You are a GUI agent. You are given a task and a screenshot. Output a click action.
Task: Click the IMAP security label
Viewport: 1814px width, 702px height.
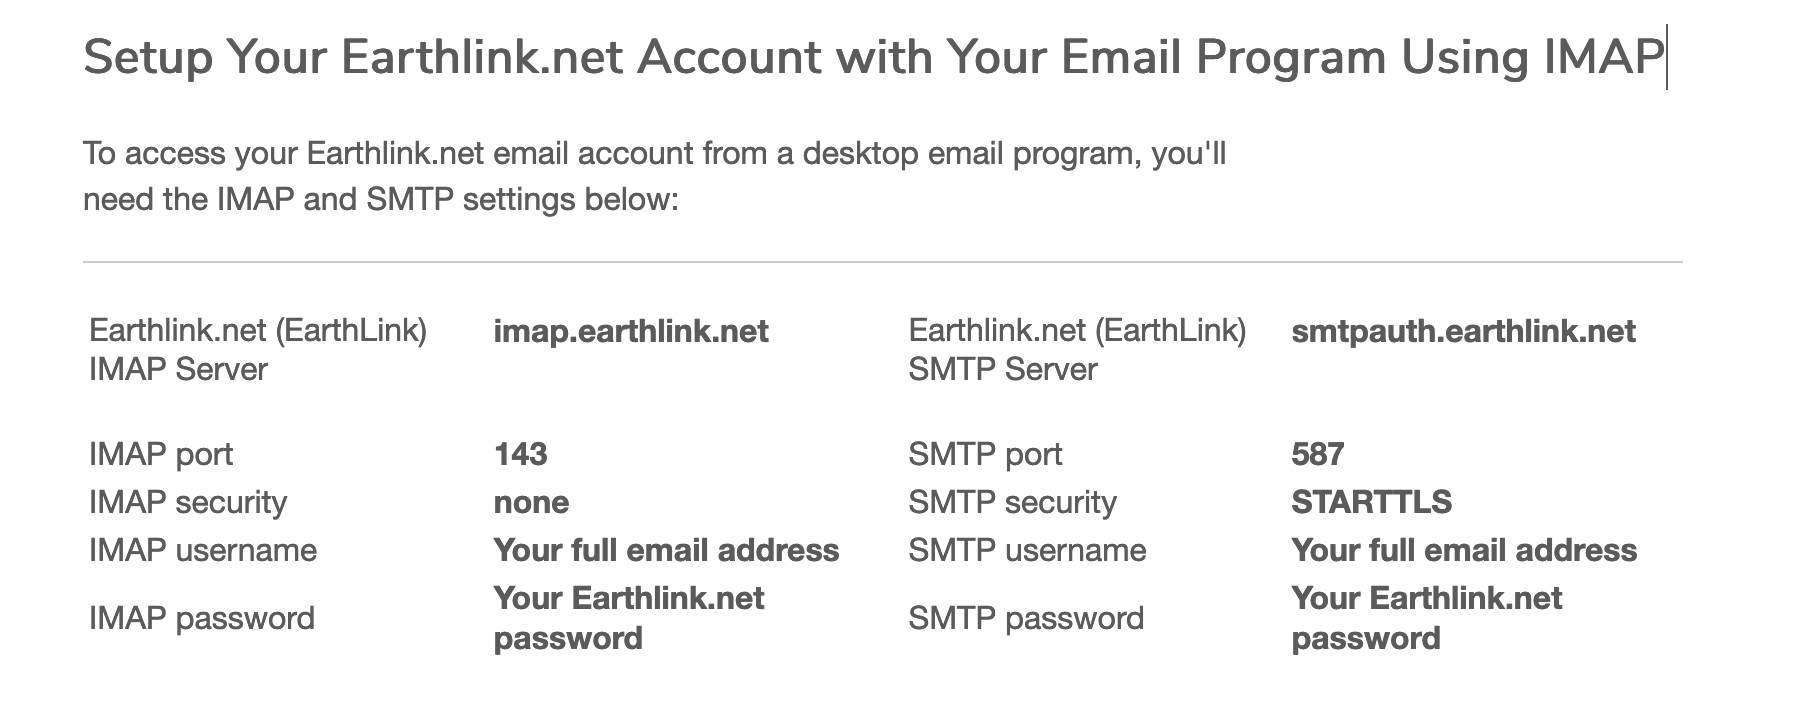[188, 502]
